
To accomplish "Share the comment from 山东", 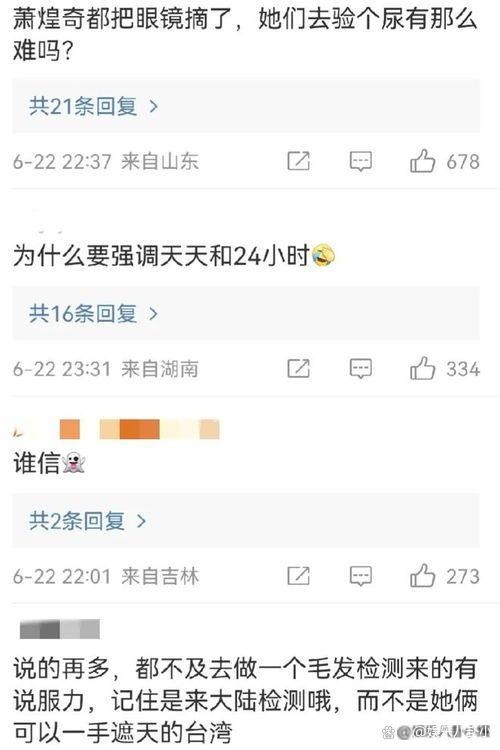I will tap(299, 161).
